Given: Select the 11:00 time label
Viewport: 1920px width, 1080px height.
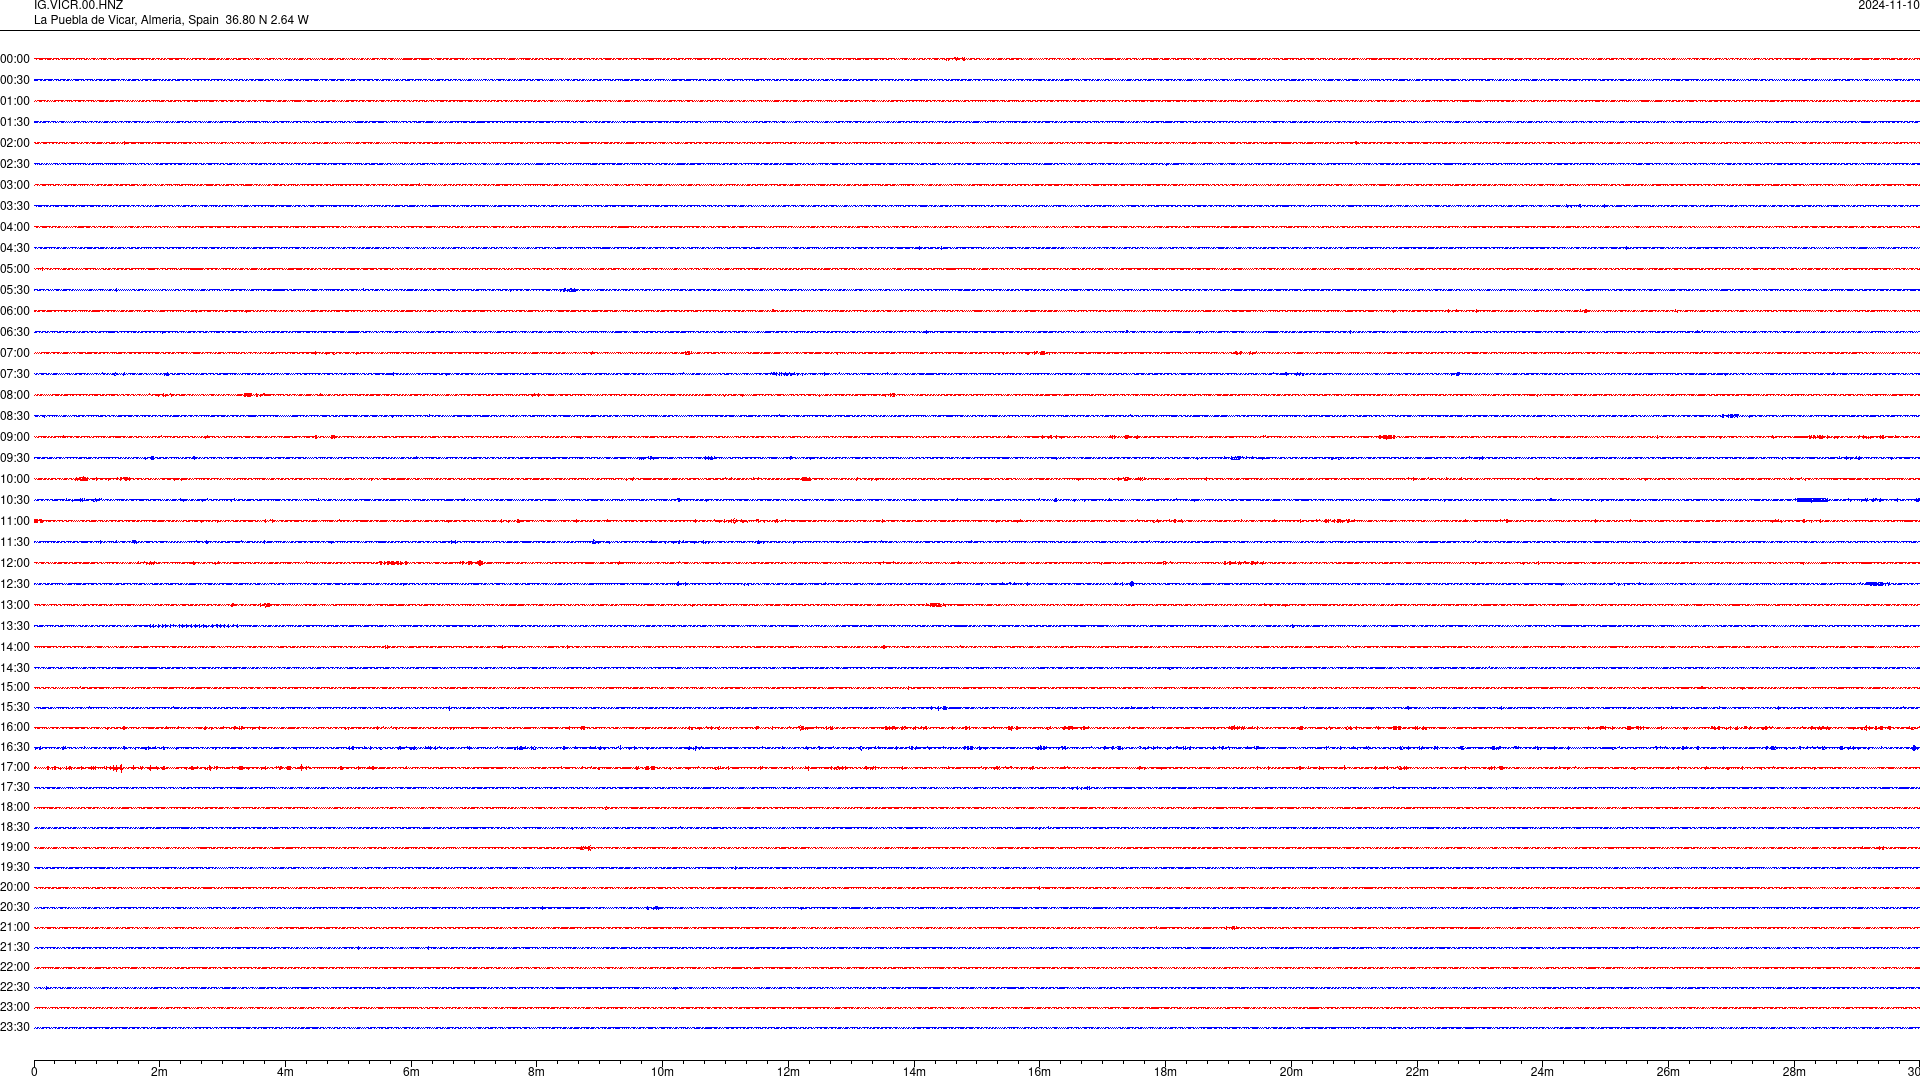Looking at the screenshot, I should click(15, 521).
